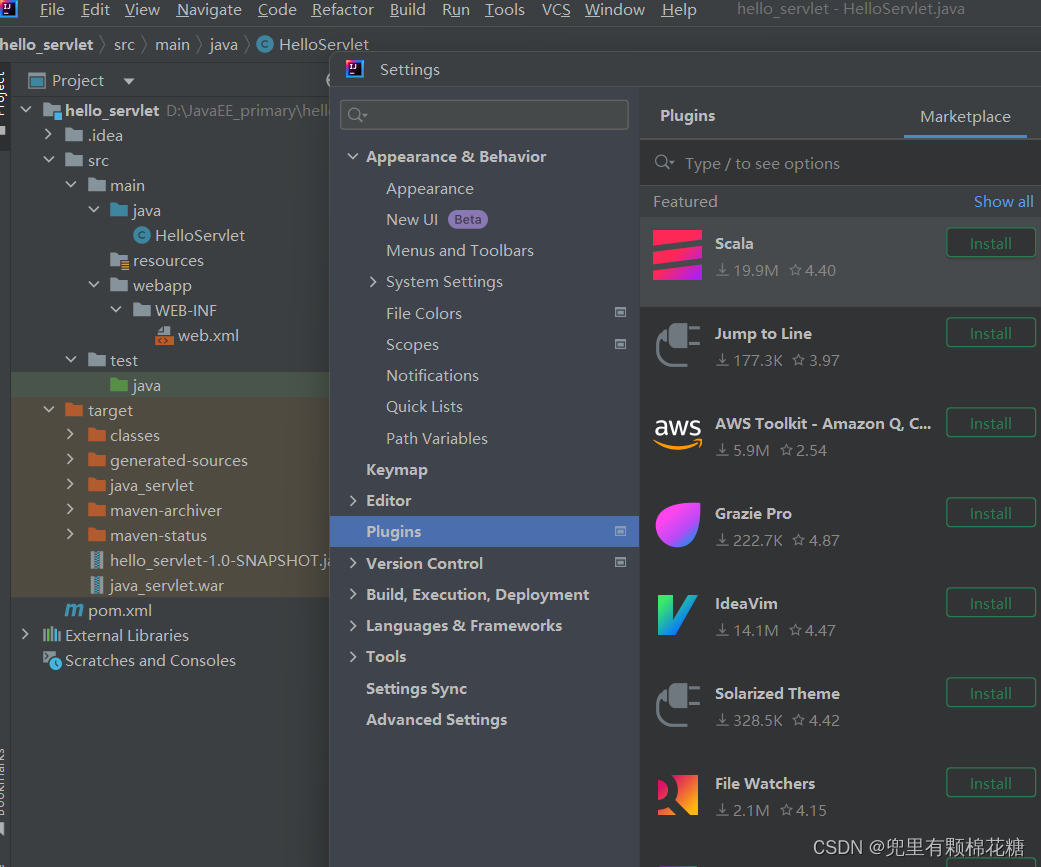Screen dimensions: 1041x867
Task: Click the IdeaVim logo icon
Action: pyautogui.click(x=677, y=615)
